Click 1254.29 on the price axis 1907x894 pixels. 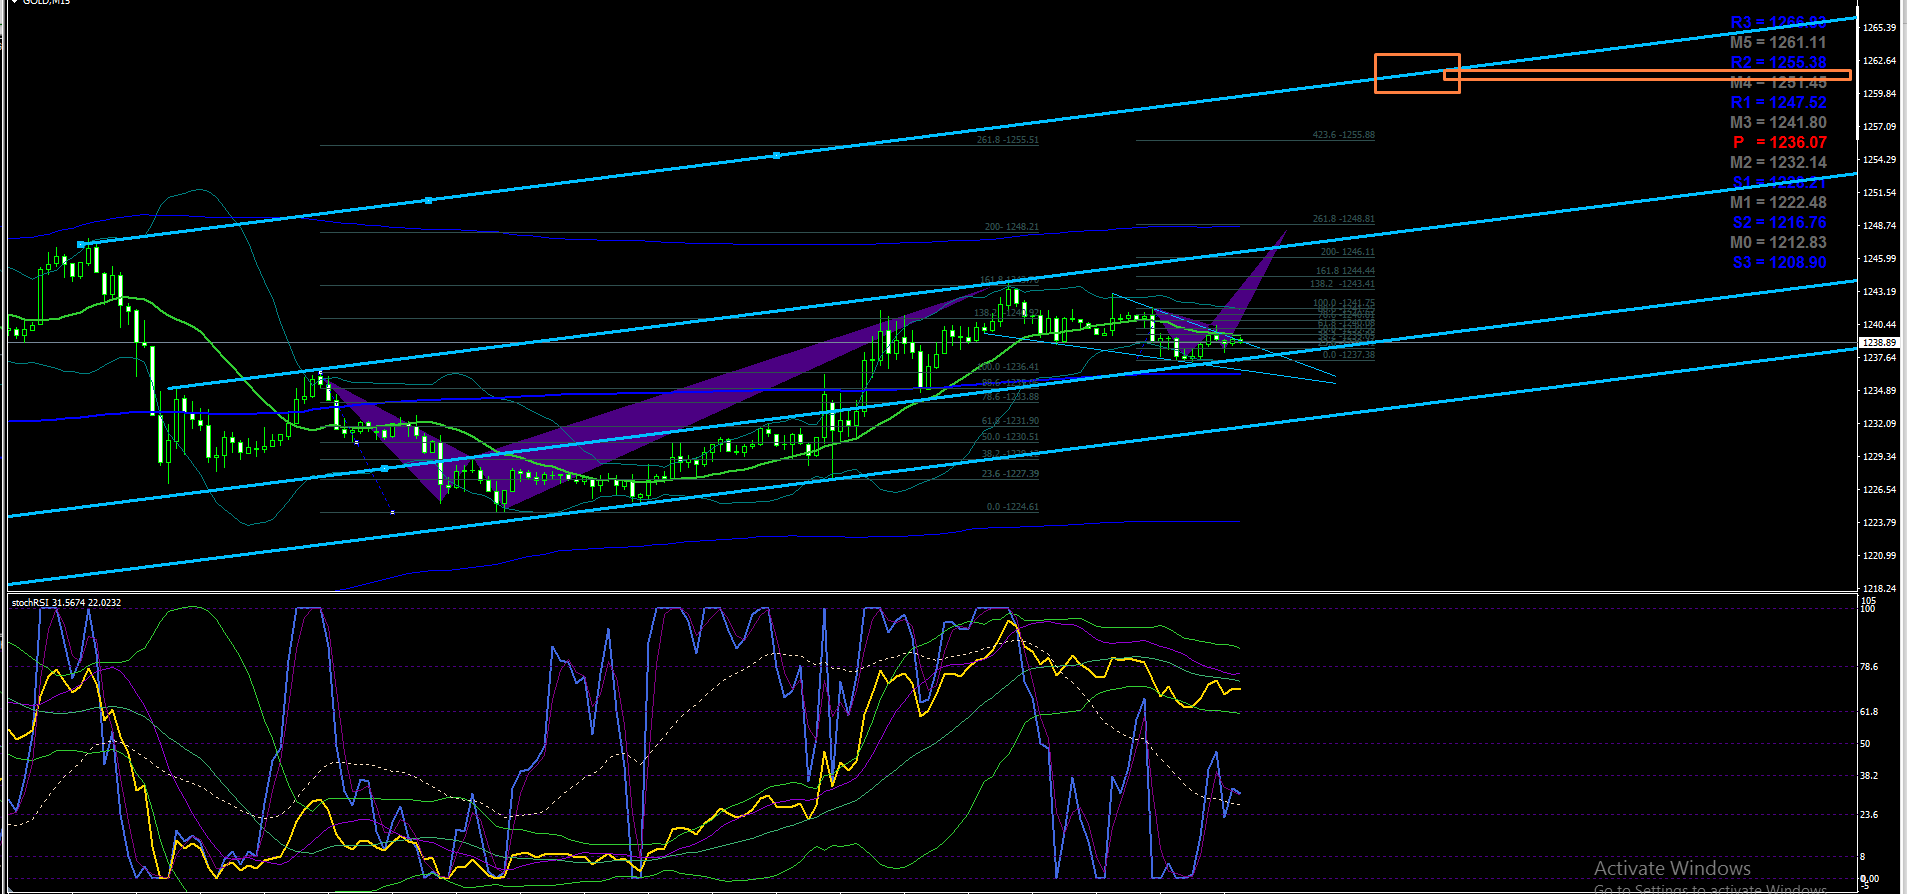coord(1880,160)
